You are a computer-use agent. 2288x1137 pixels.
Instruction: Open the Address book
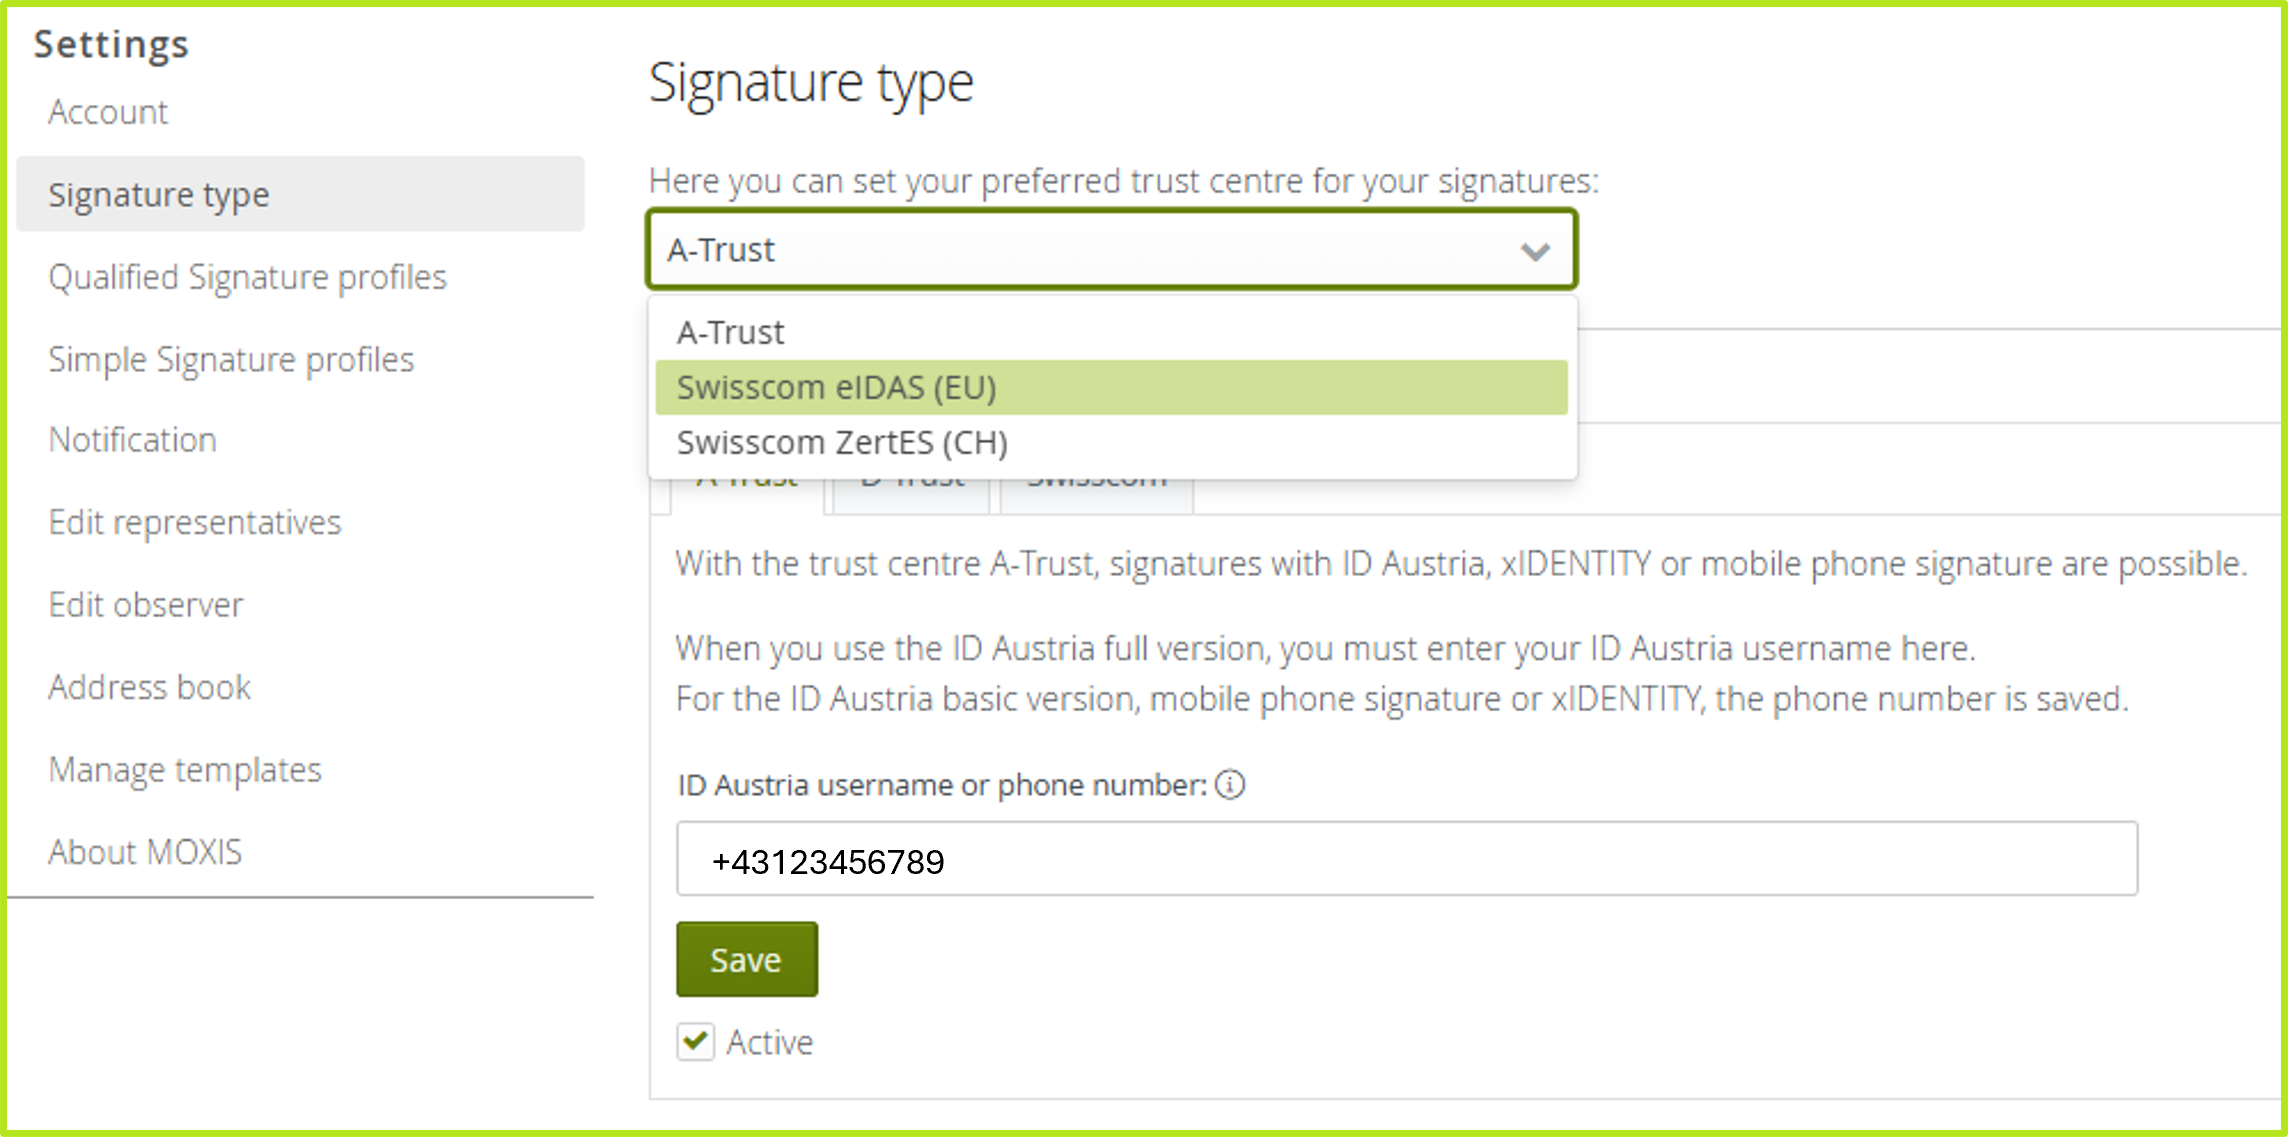click(x=149, y=687)
